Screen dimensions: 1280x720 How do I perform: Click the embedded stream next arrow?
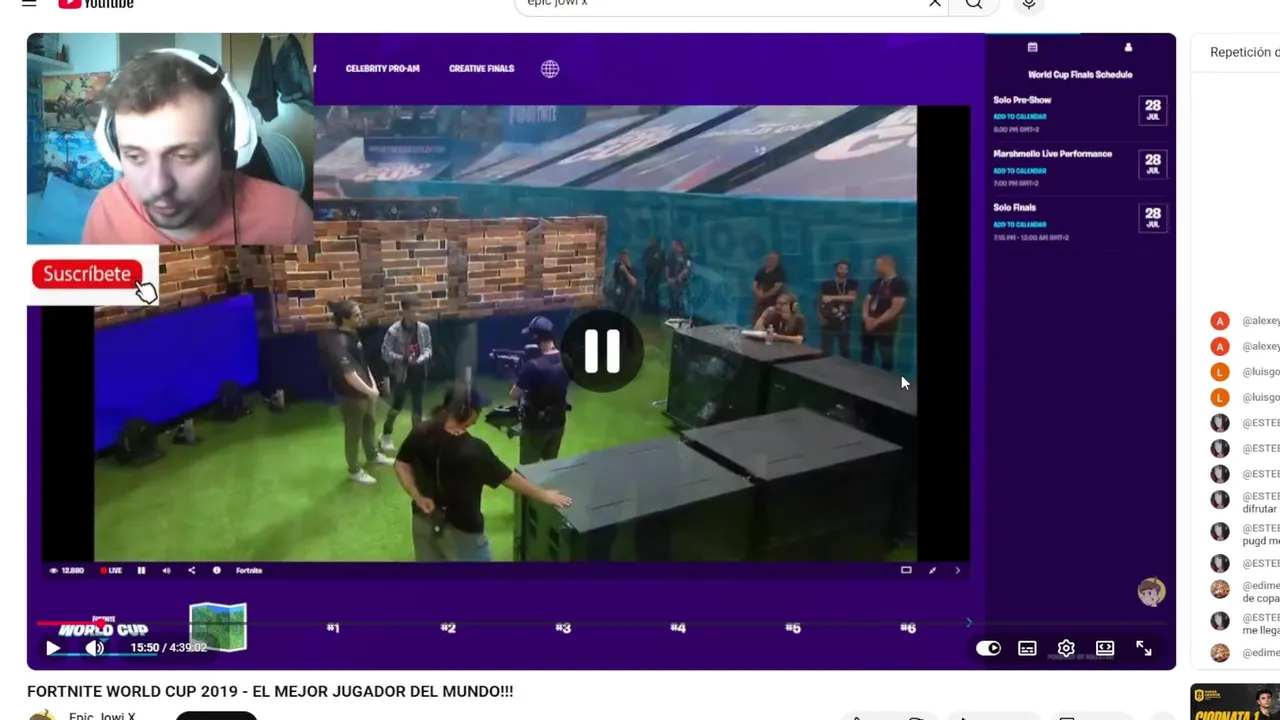[957, 570]
